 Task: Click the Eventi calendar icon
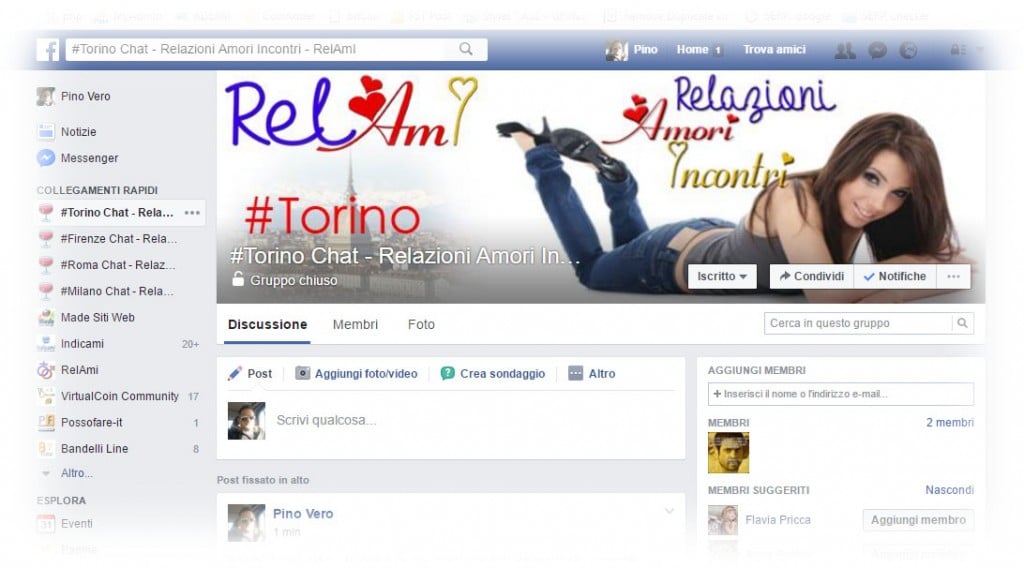46,524
